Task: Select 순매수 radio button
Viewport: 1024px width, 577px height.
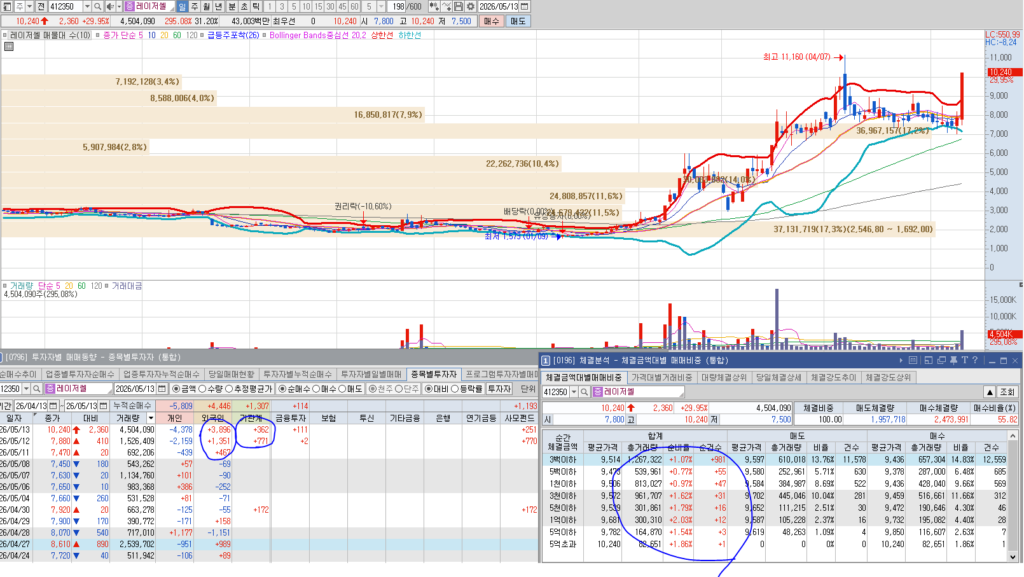Action: click(282, 388)
